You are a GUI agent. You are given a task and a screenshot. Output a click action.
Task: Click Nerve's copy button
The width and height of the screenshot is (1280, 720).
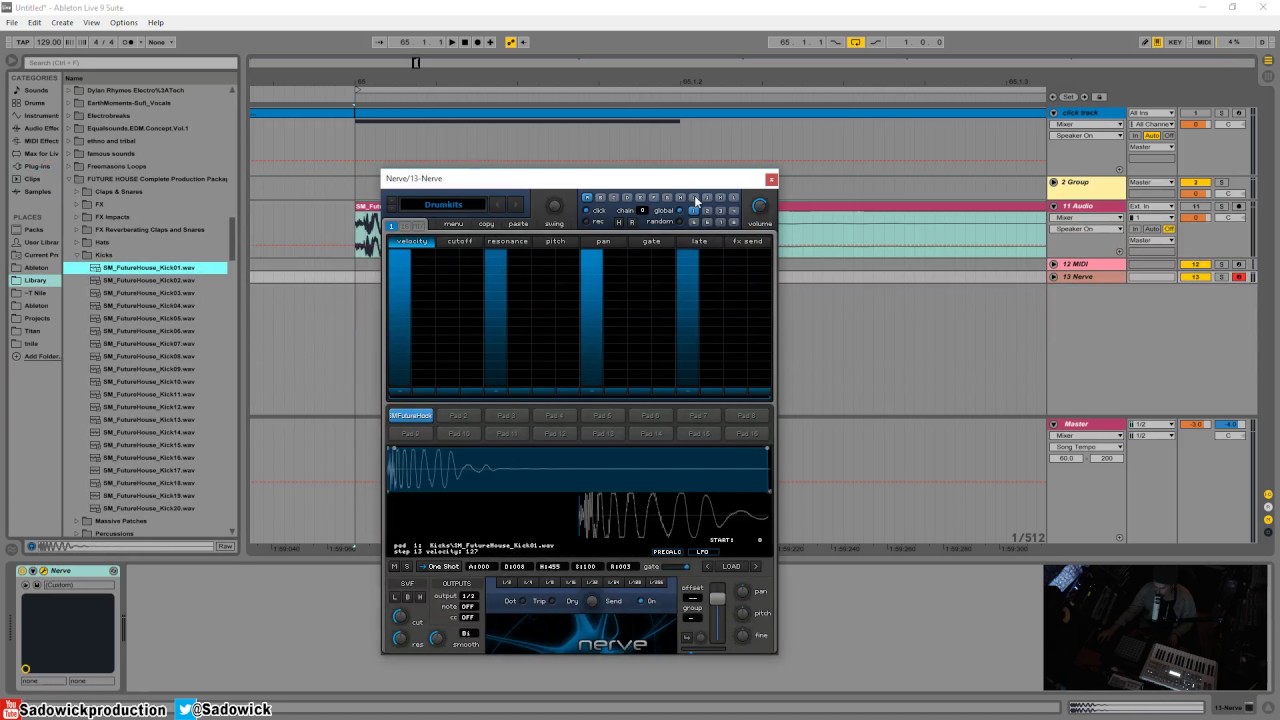point(486,224)
